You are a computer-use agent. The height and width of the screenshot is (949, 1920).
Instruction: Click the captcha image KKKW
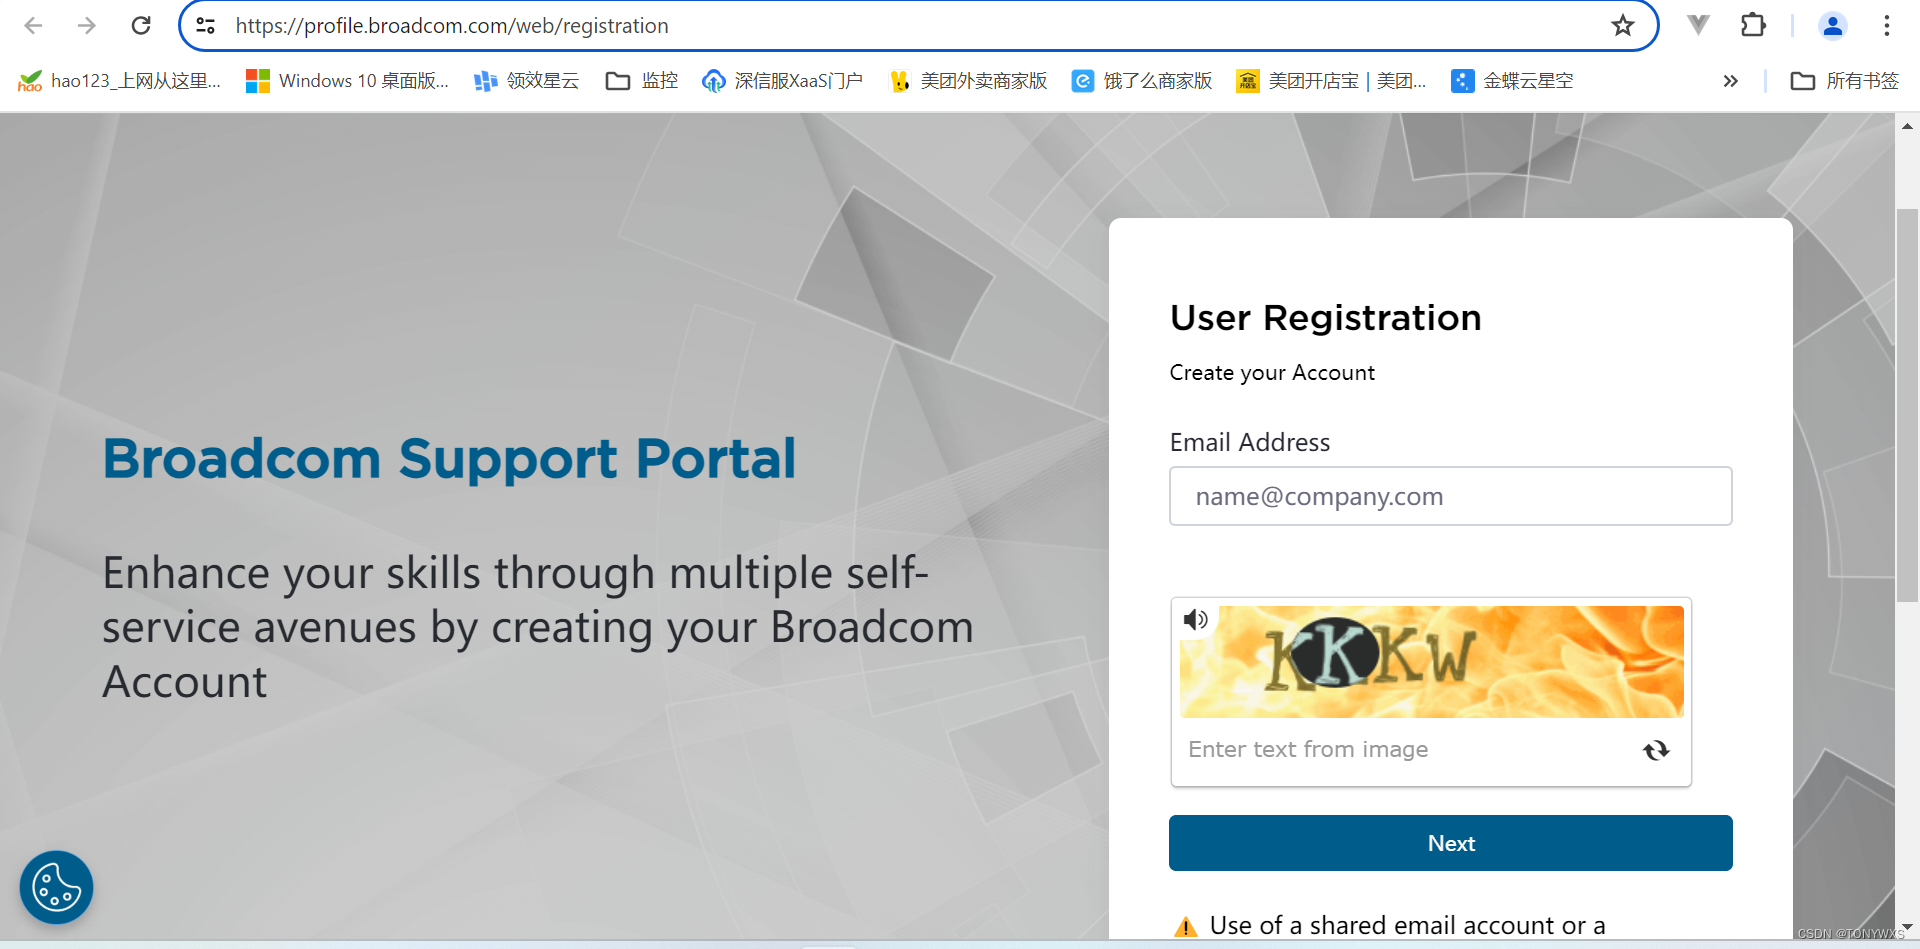pos(1431,661)
